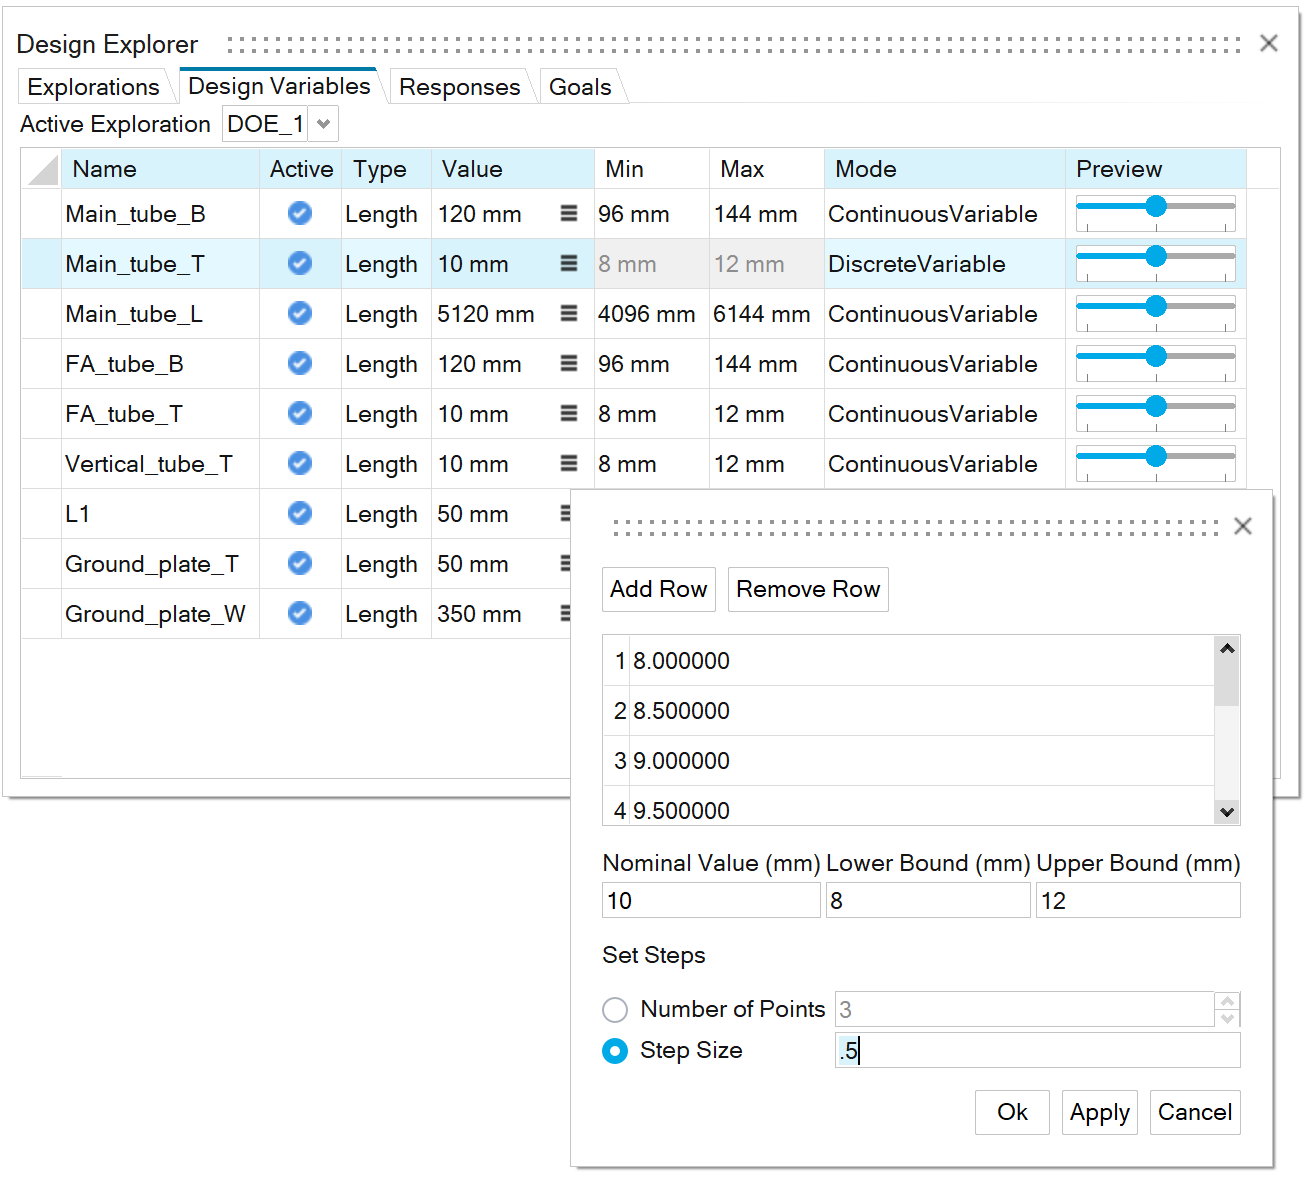
Task: Open value list icon for Main_tube_L
Action: (x=568, y=313)
